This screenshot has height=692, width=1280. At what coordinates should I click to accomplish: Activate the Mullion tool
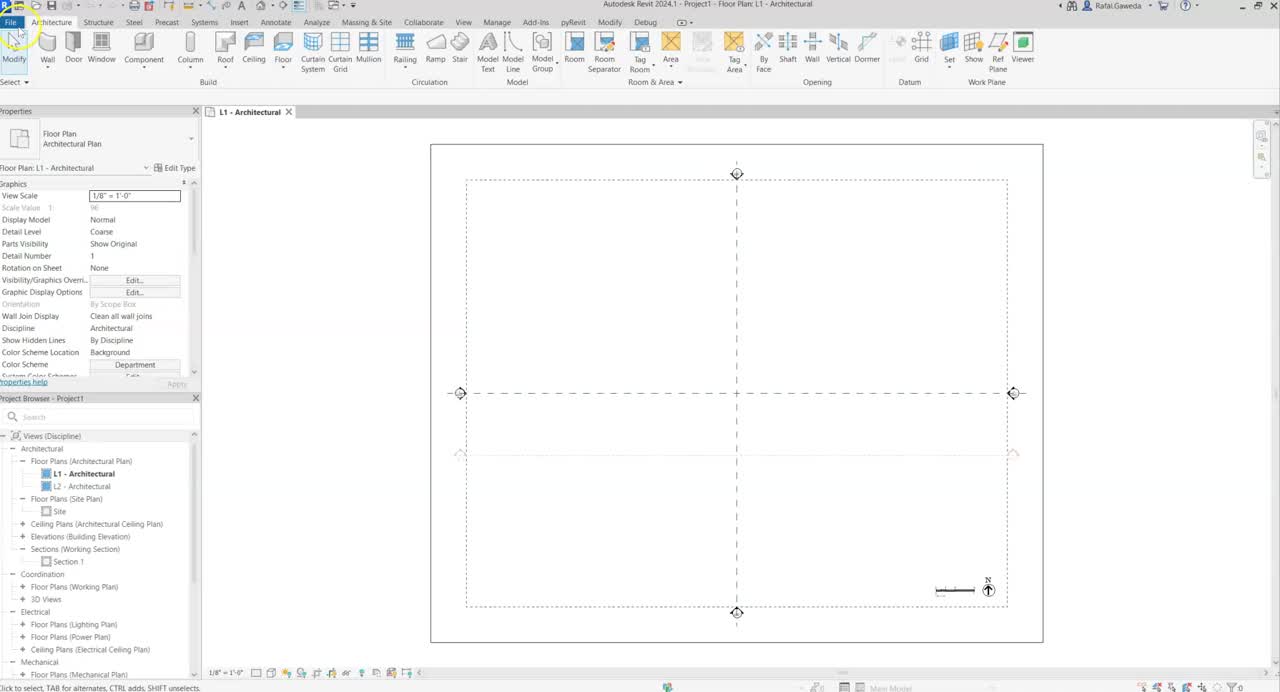pyautogui.click(x=368, y=48)
